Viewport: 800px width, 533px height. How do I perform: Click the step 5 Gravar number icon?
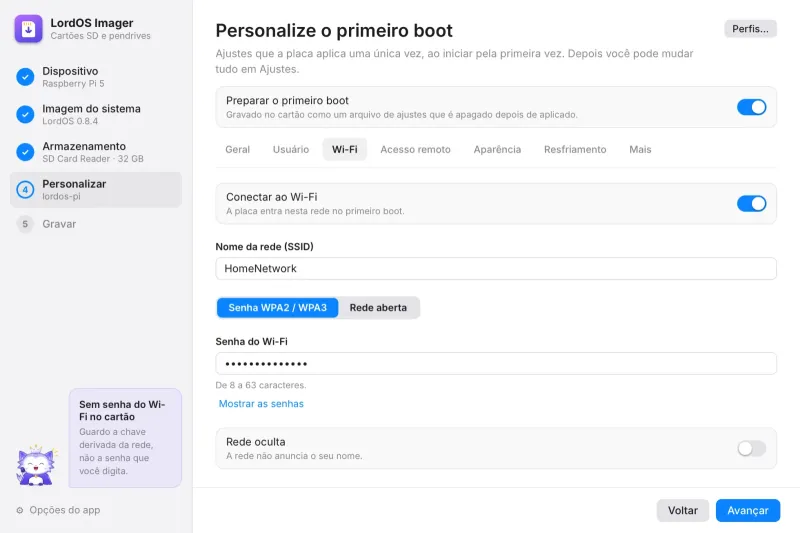click(25, 224)
